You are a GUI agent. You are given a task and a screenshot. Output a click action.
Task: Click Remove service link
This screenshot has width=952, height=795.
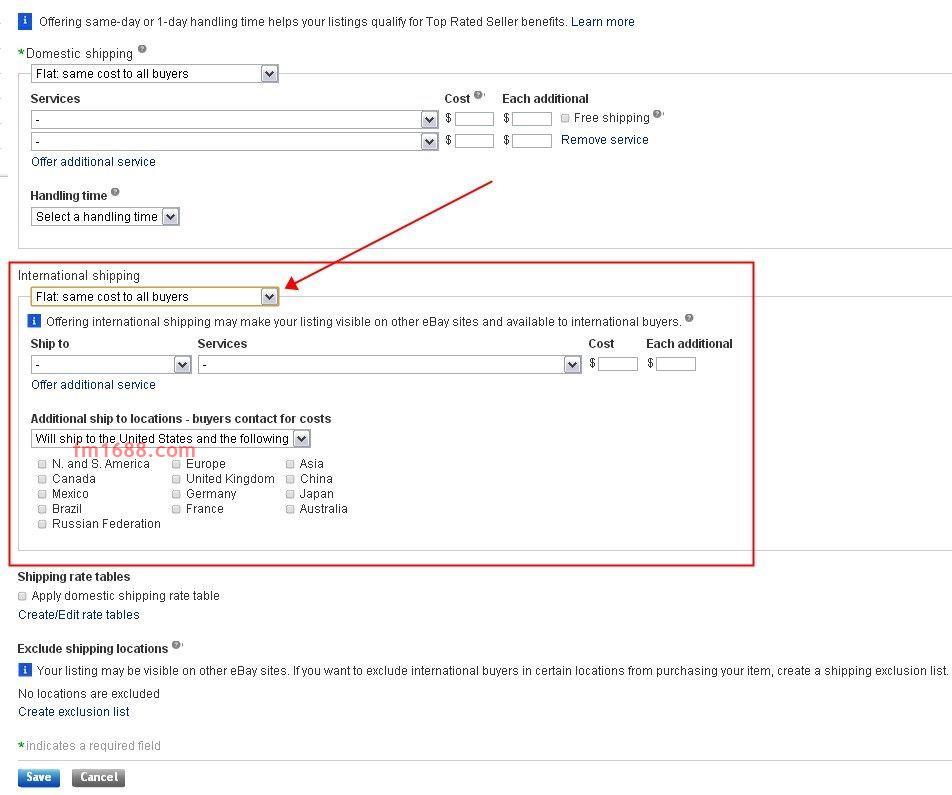click(x=605, y=140)
